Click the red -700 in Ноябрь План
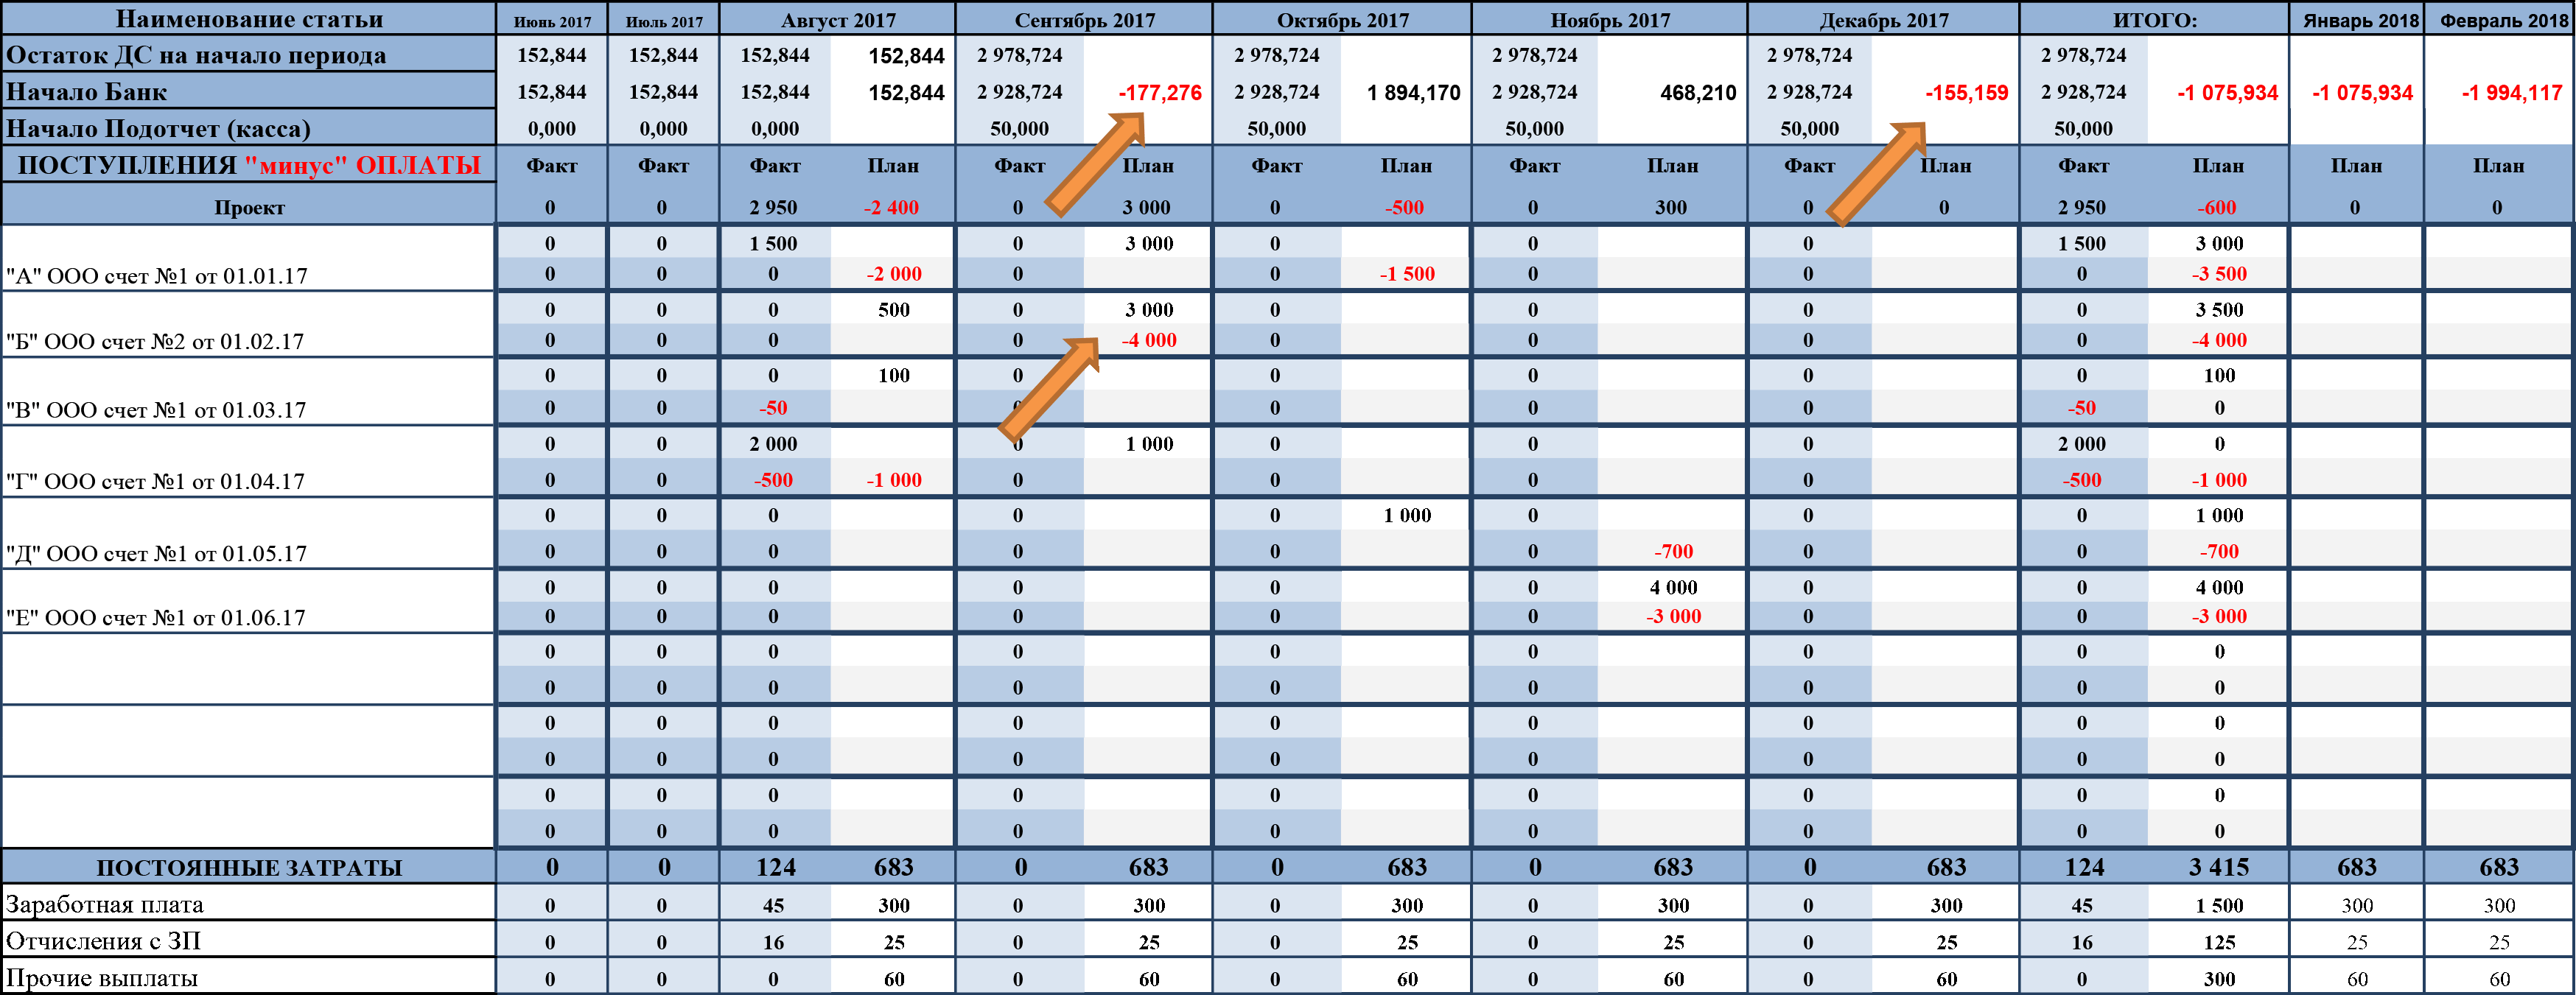The image size is (2576, 995). click(x=1673, y=551)
